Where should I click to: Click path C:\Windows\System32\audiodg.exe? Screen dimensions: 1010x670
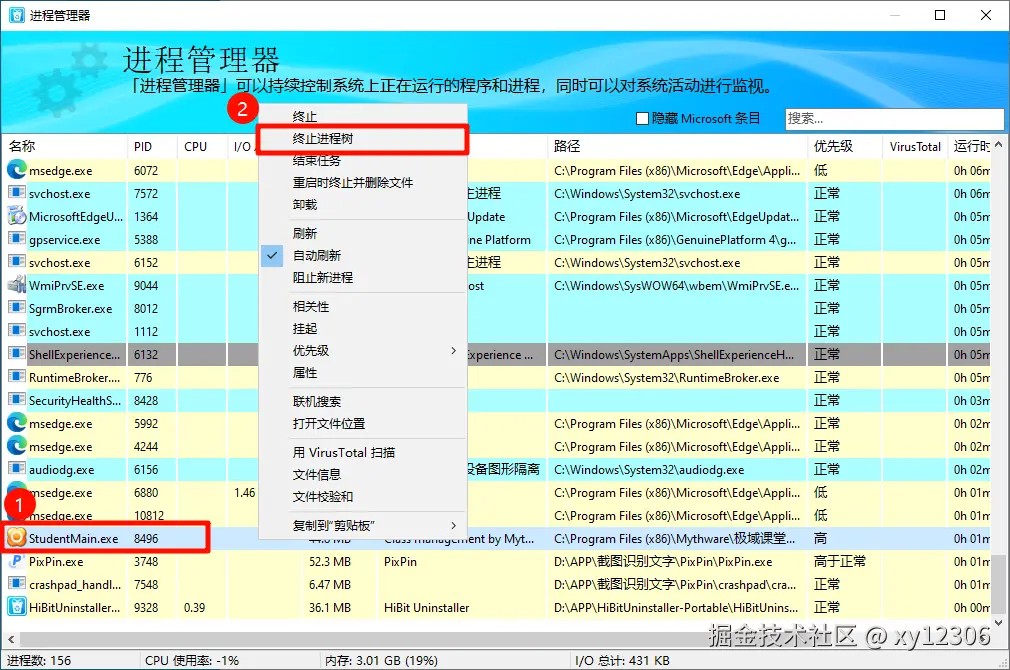click(649, 470)
